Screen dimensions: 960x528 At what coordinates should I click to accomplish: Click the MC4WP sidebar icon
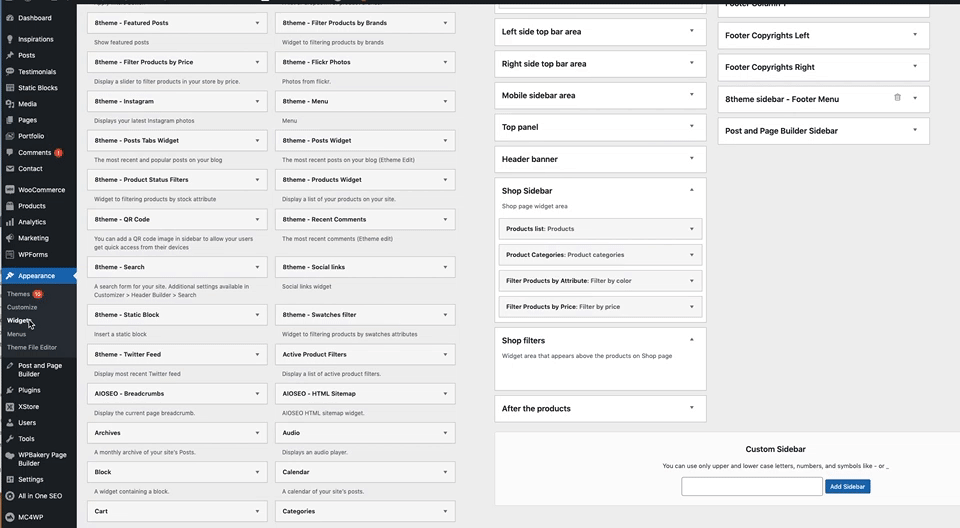coord(10,517)
